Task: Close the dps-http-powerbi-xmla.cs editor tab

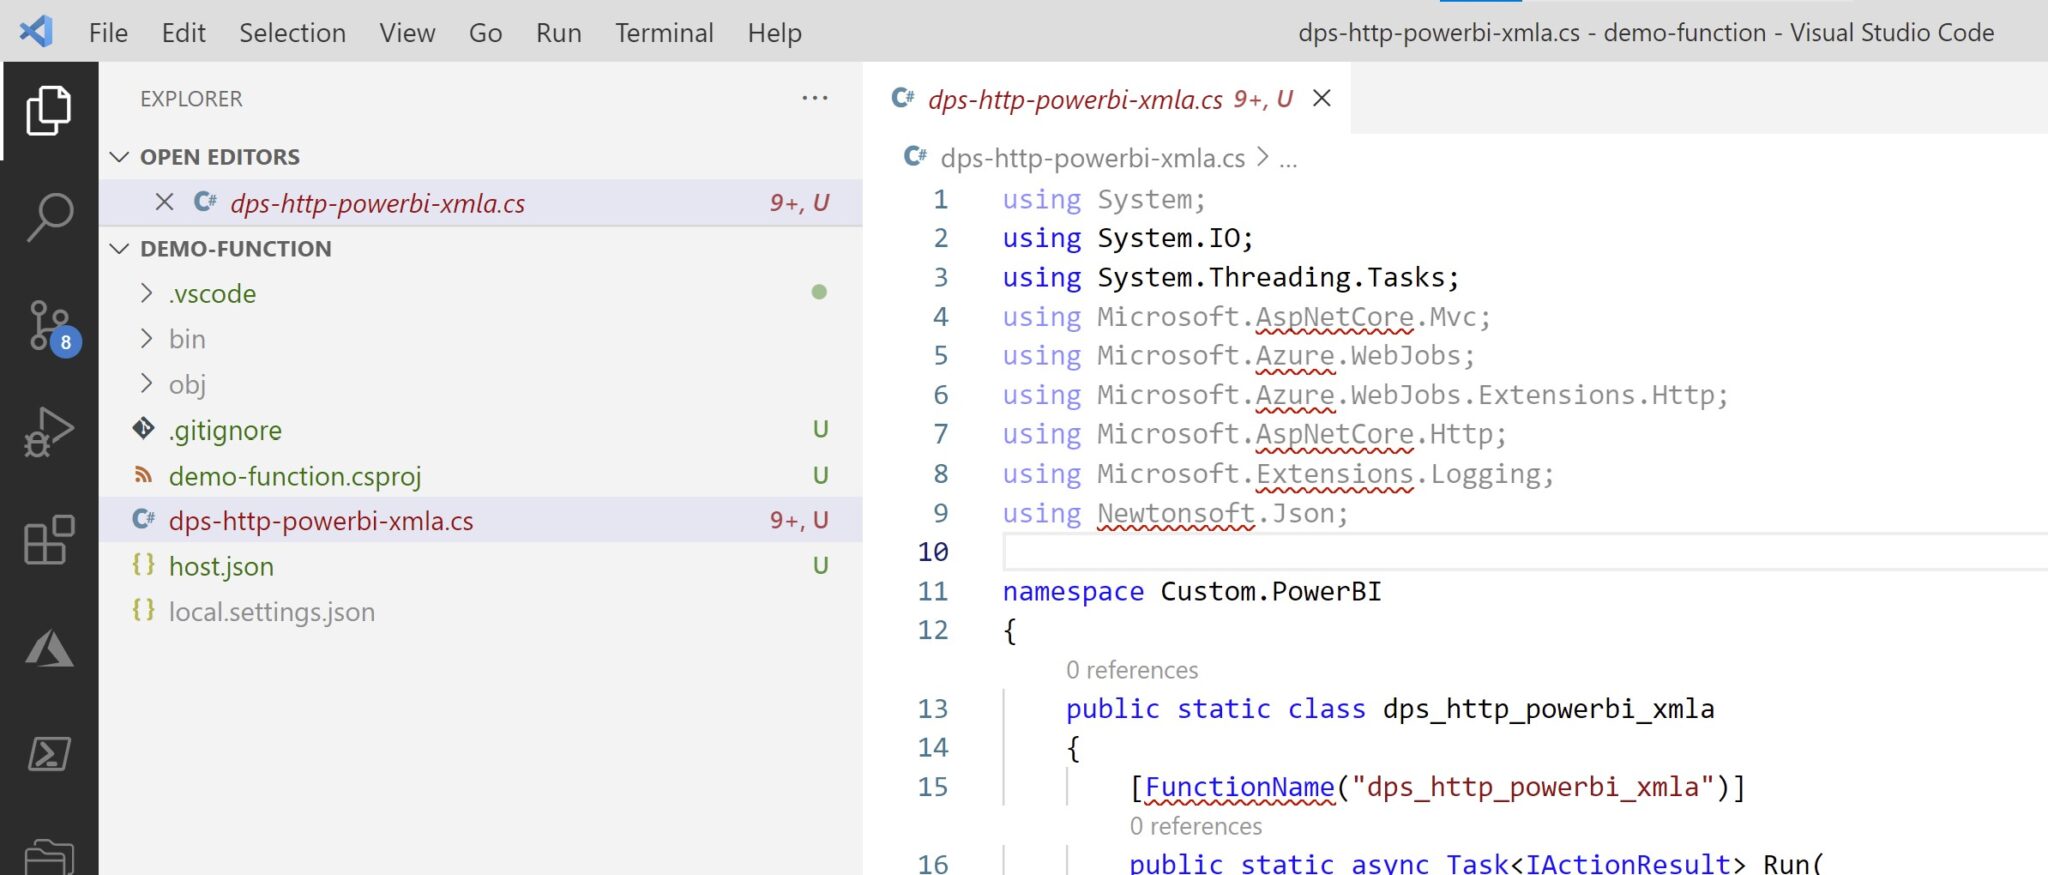Action: pyautogui.click(x=1321, y=98)
